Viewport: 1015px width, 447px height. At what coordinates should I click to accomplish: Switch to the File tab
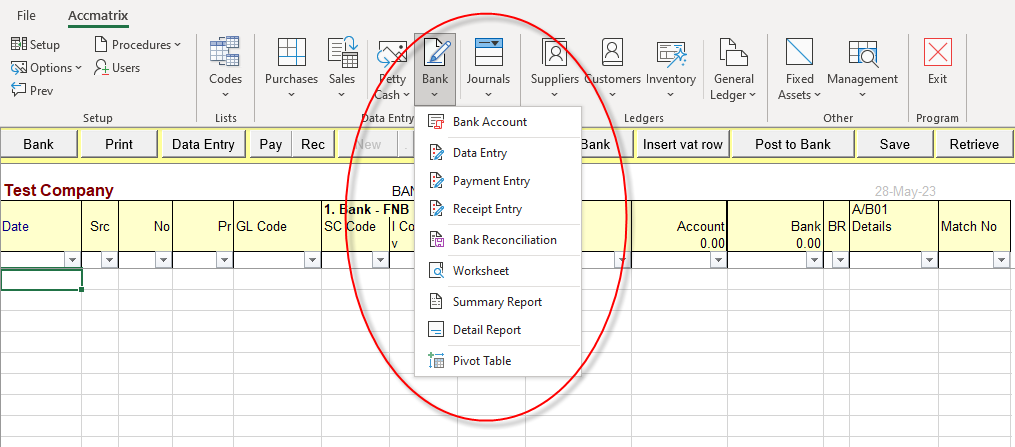26,16
